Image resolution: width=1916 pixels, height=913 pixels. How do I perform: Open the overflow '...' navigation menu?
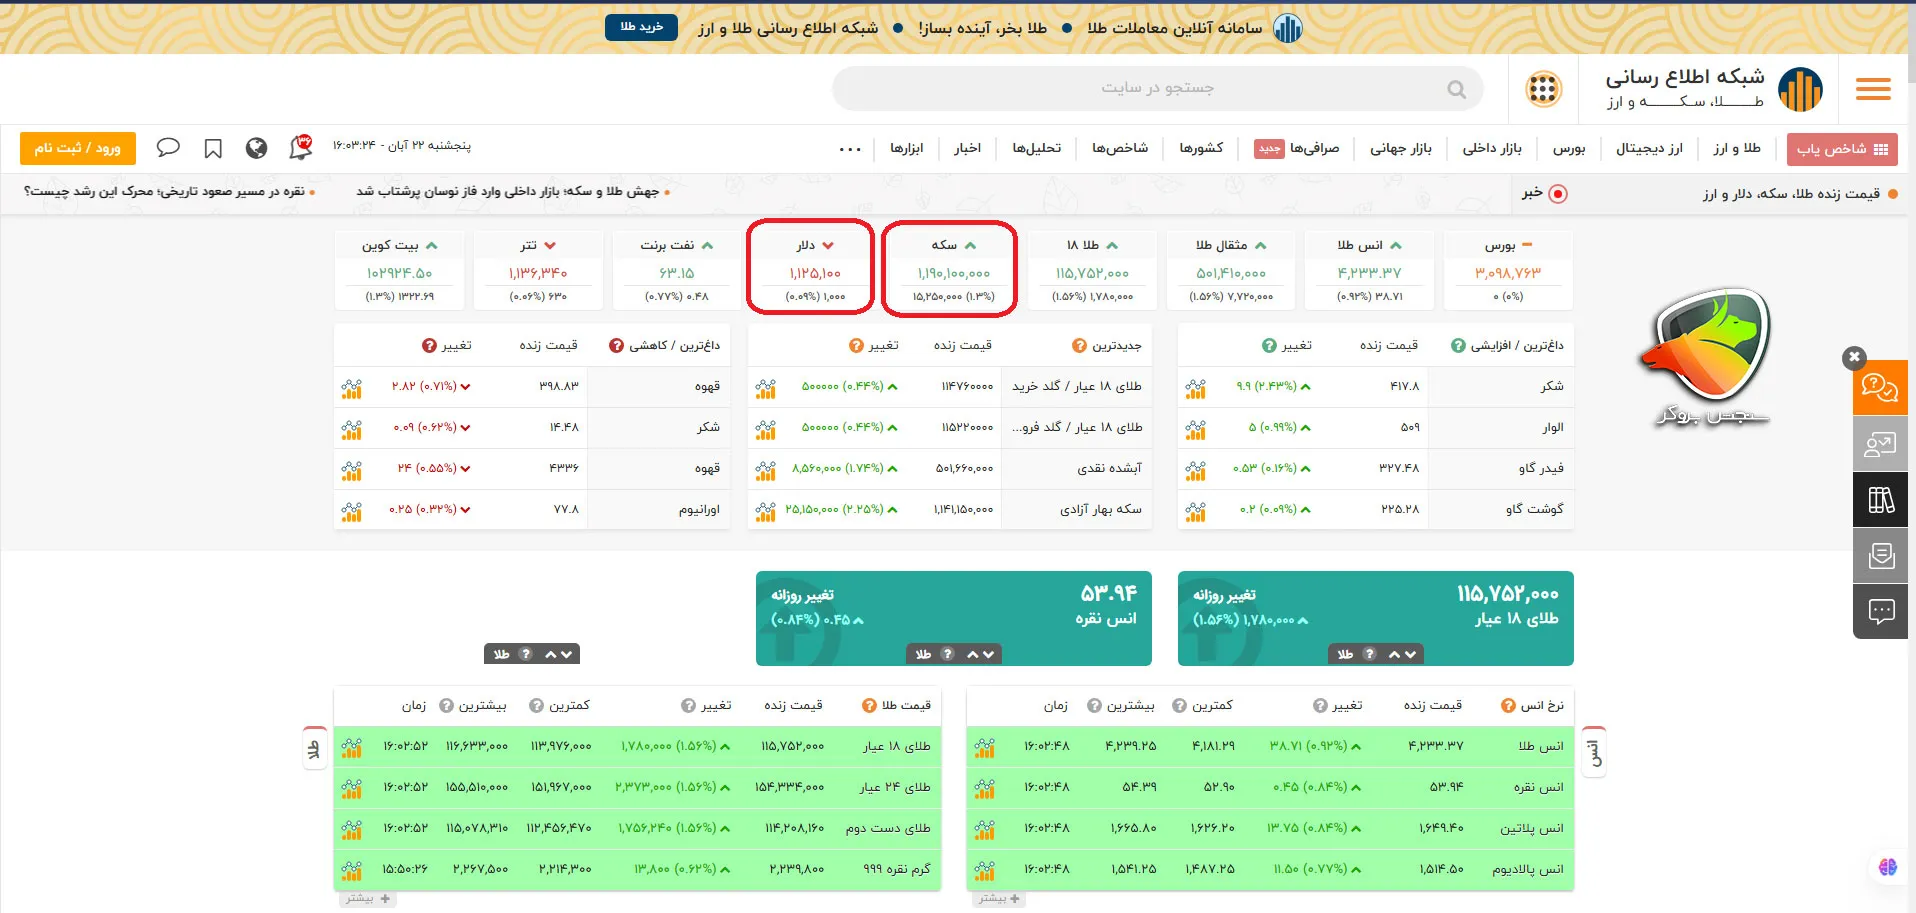(x=849, y=148)
